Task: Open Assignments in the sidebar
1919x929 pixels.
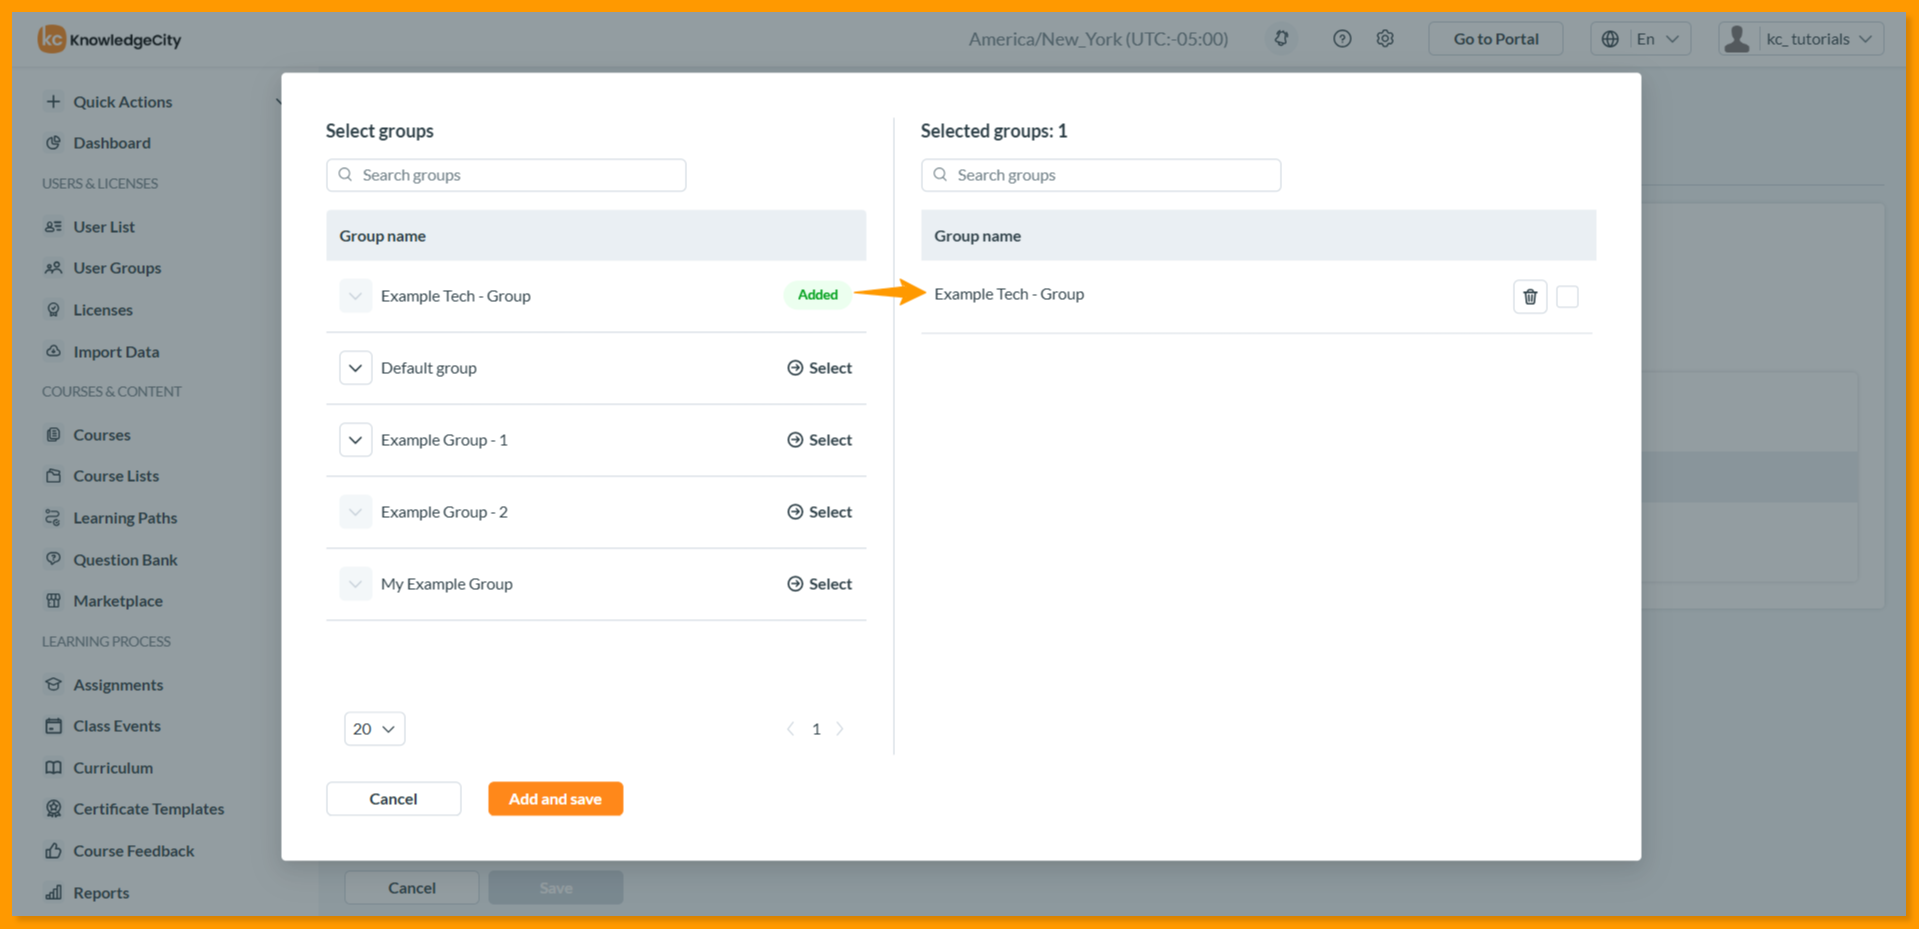Action: pyautogui.click(x=117, y=685)
